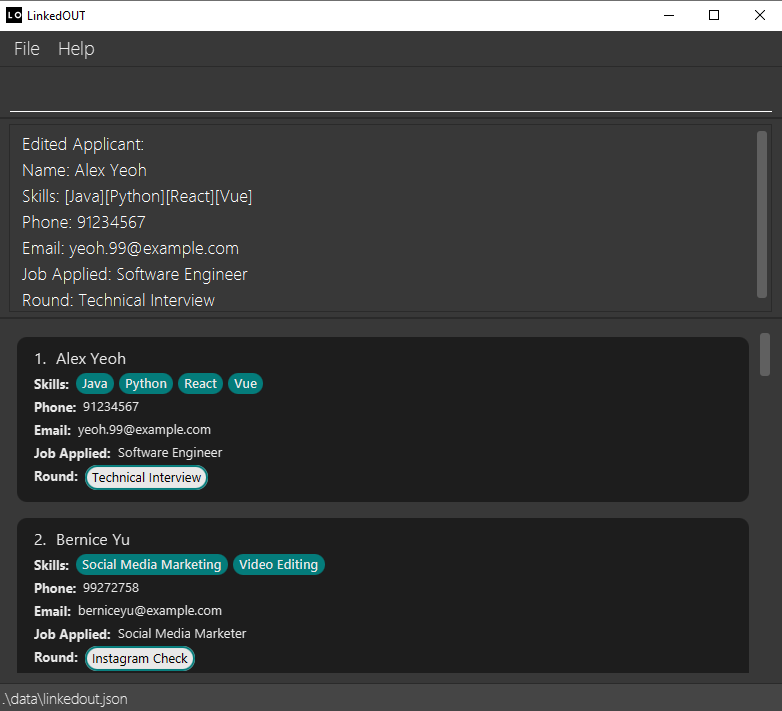Click the Social Media Marketing skill tag

coord(151,565)
